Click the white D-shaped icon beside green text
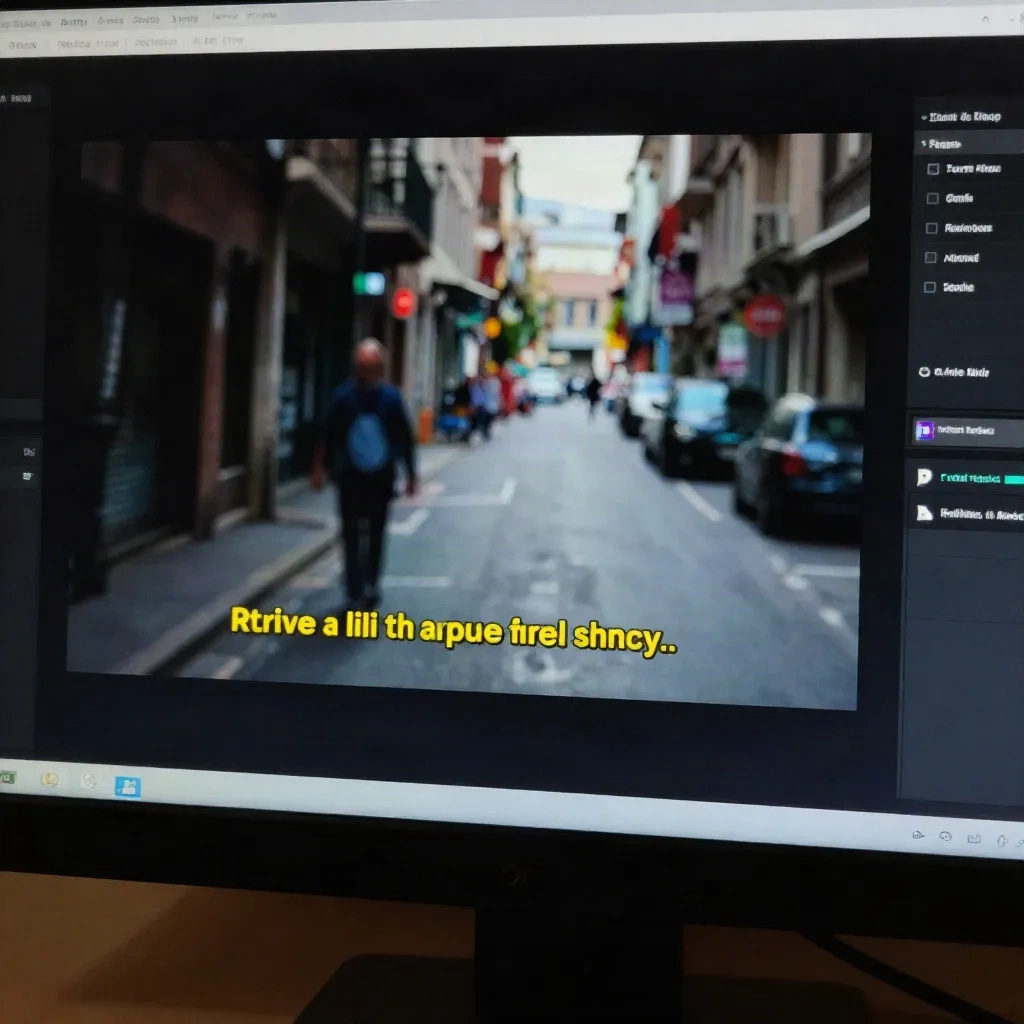 [x=924, y=477]
